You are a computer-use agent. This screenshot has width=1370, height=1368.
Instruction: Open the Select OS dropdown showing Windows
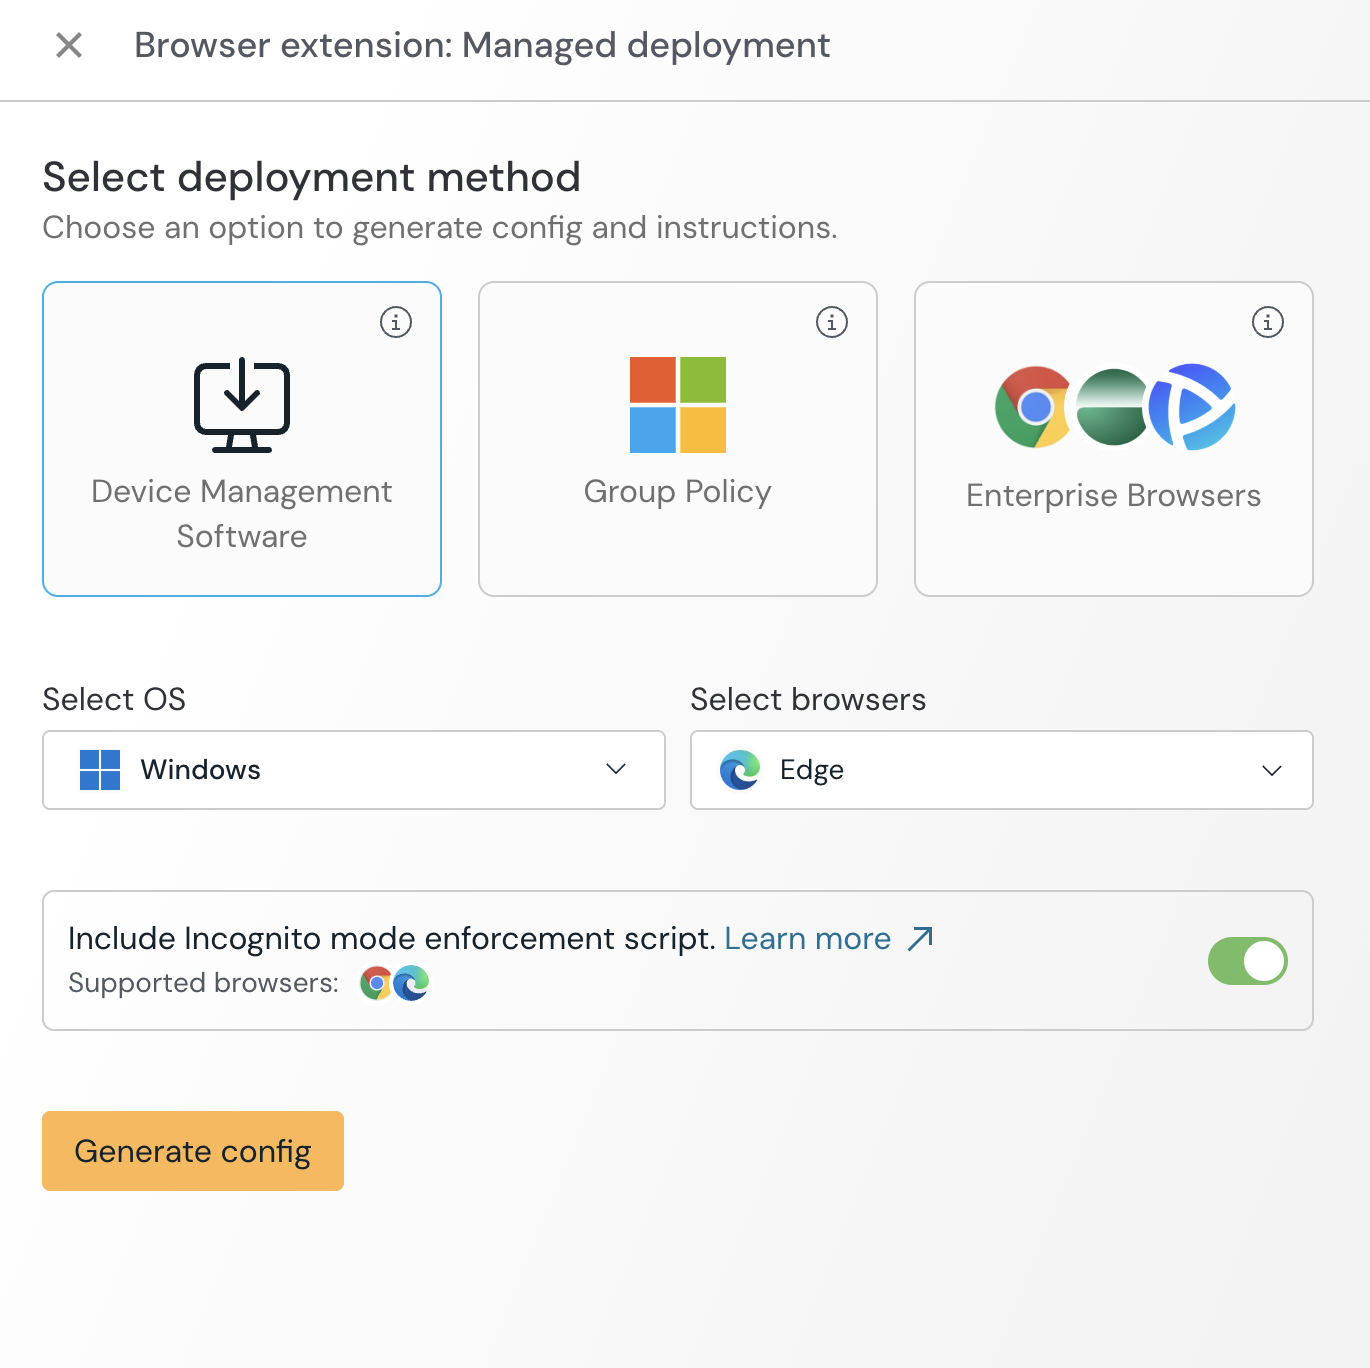coord(354,770)
